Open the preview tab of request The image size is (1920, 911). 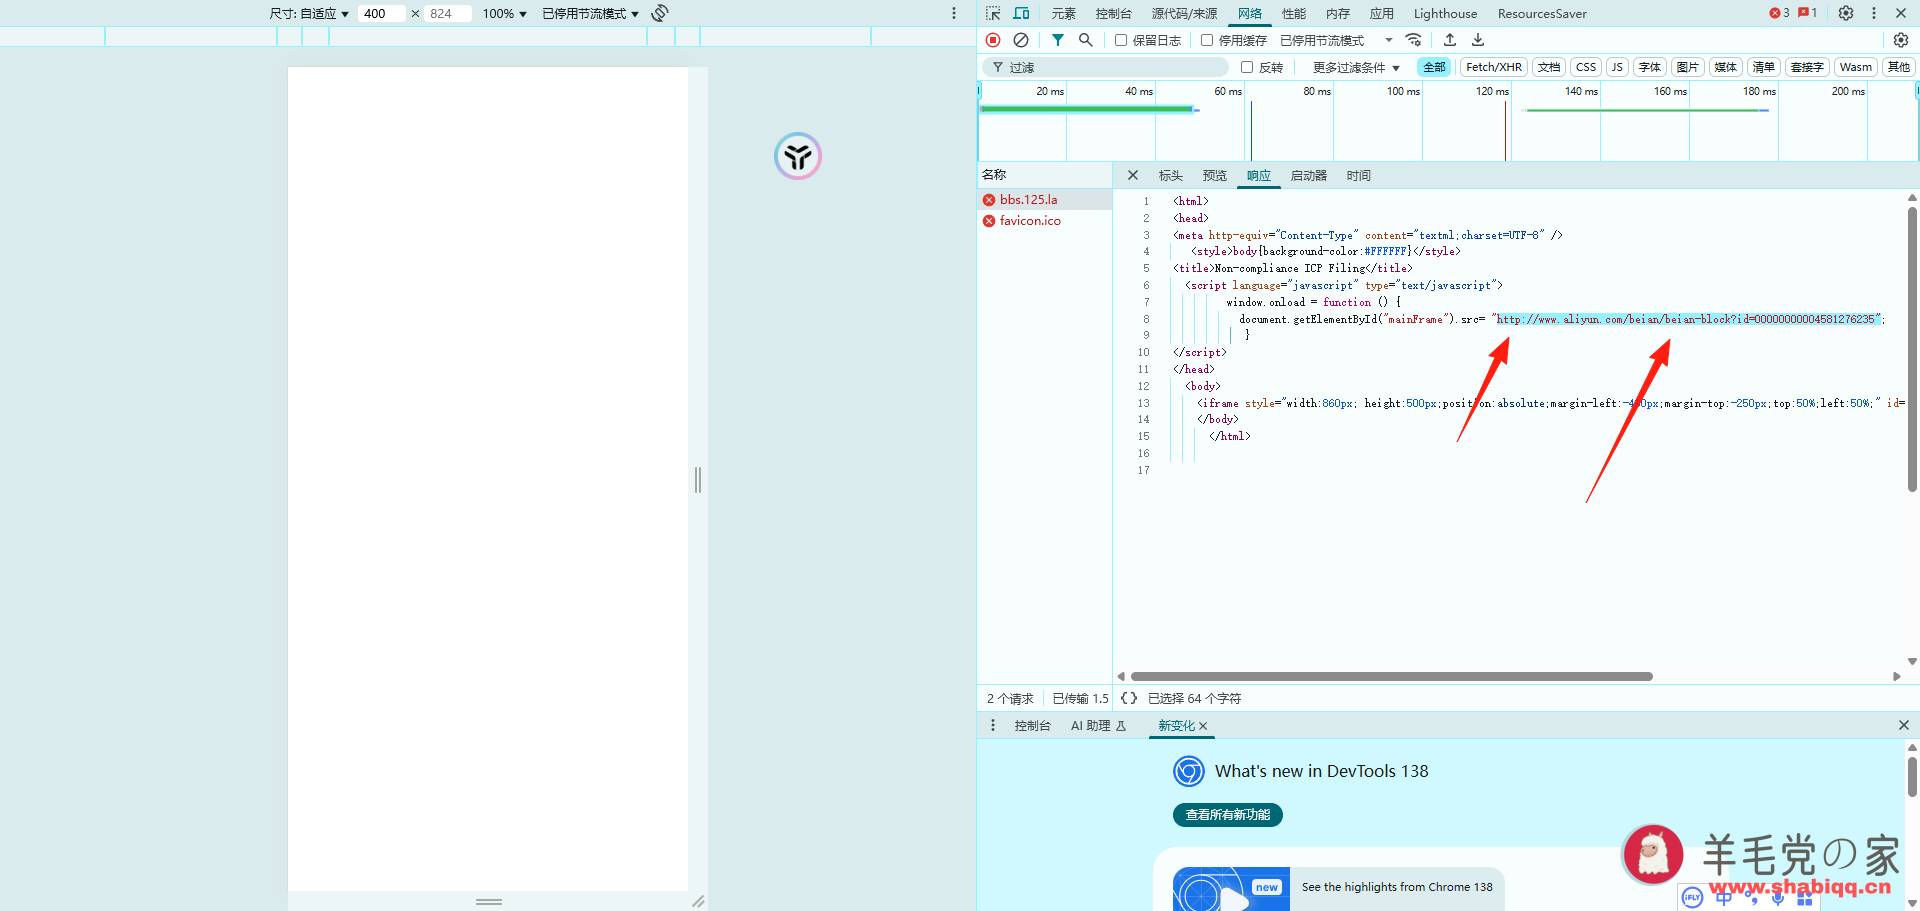(x=1214, y=175)
